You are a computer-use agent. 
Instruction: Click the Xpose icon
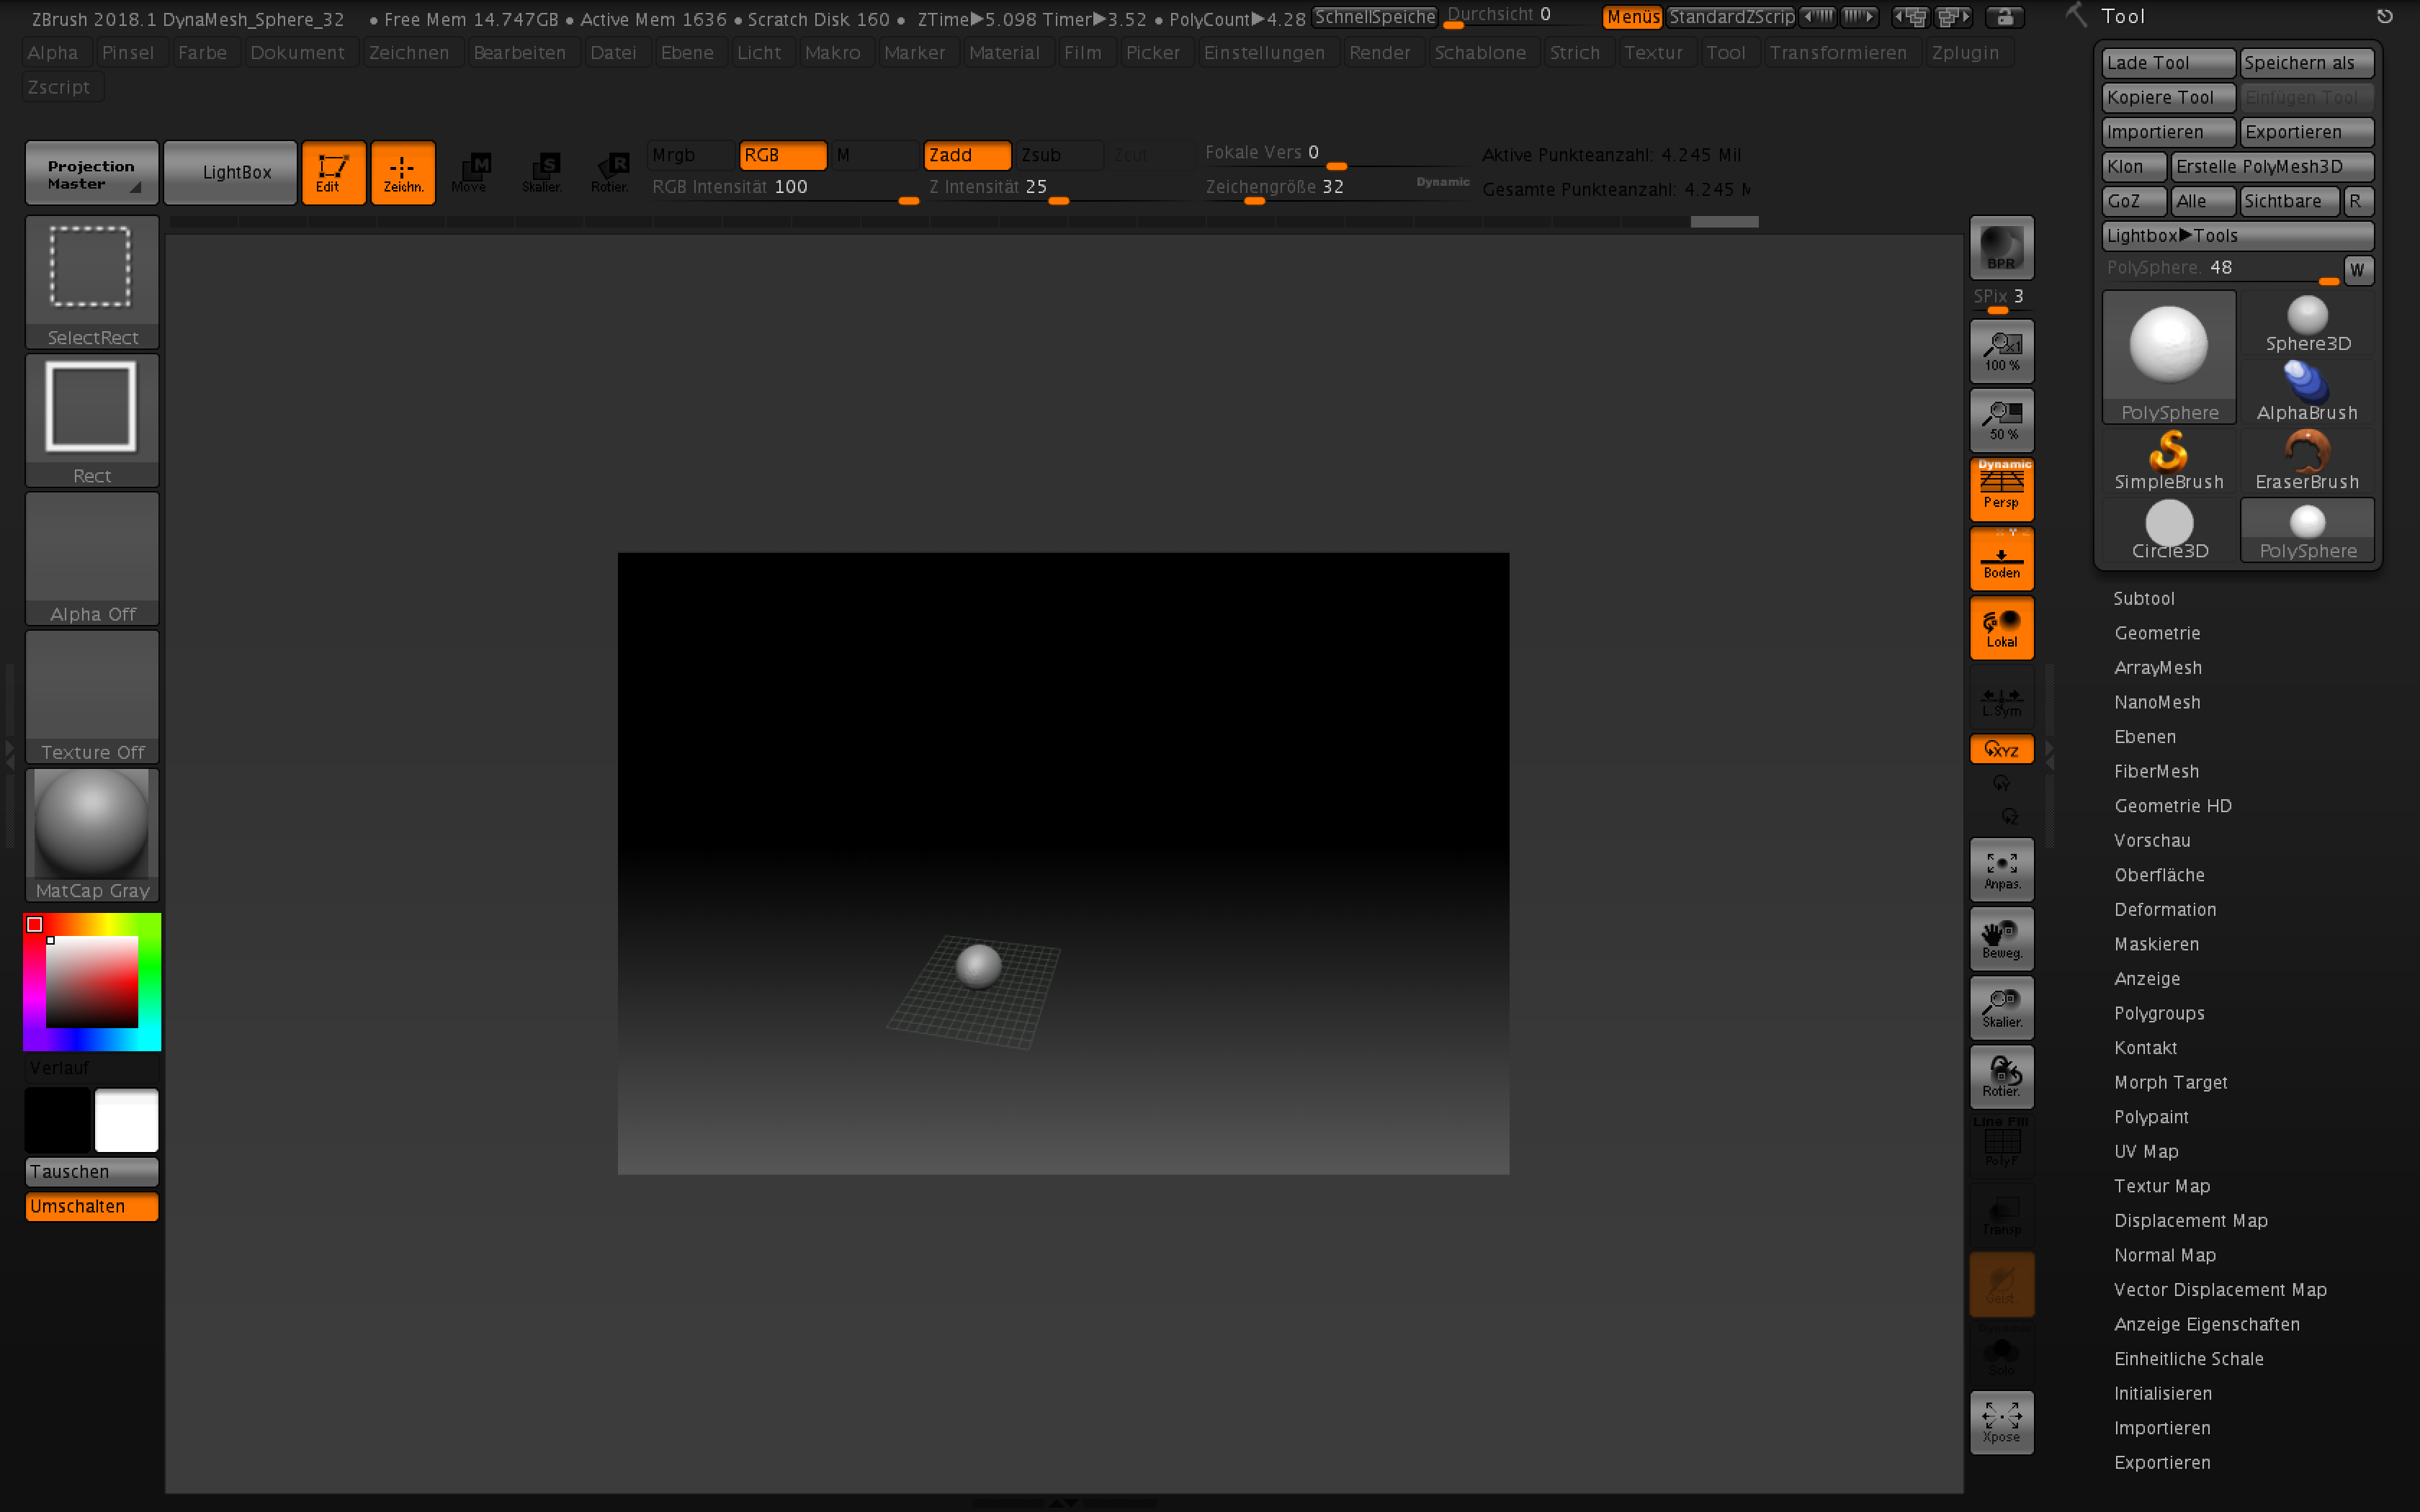[2001, 1422]
